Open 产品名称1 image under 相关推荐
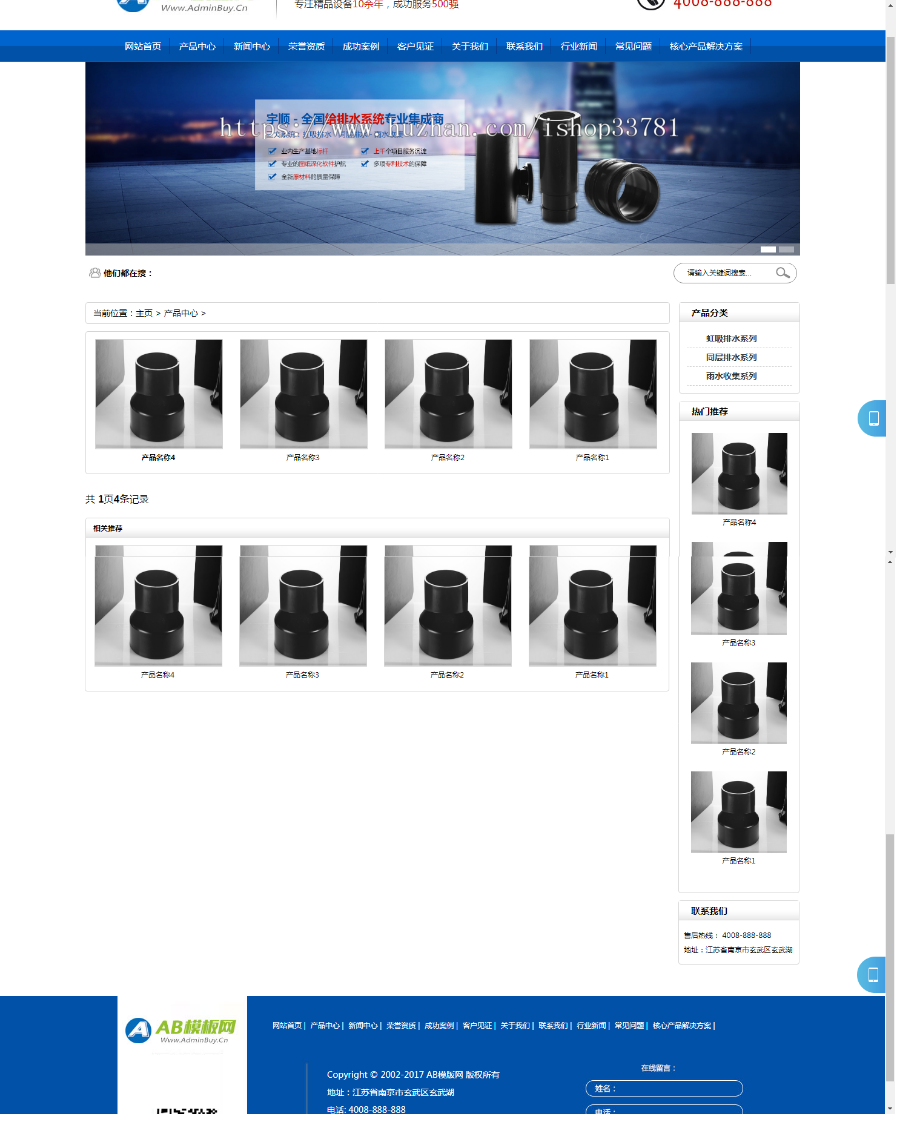Screen dimensions: 900x1128 (592, 605)
